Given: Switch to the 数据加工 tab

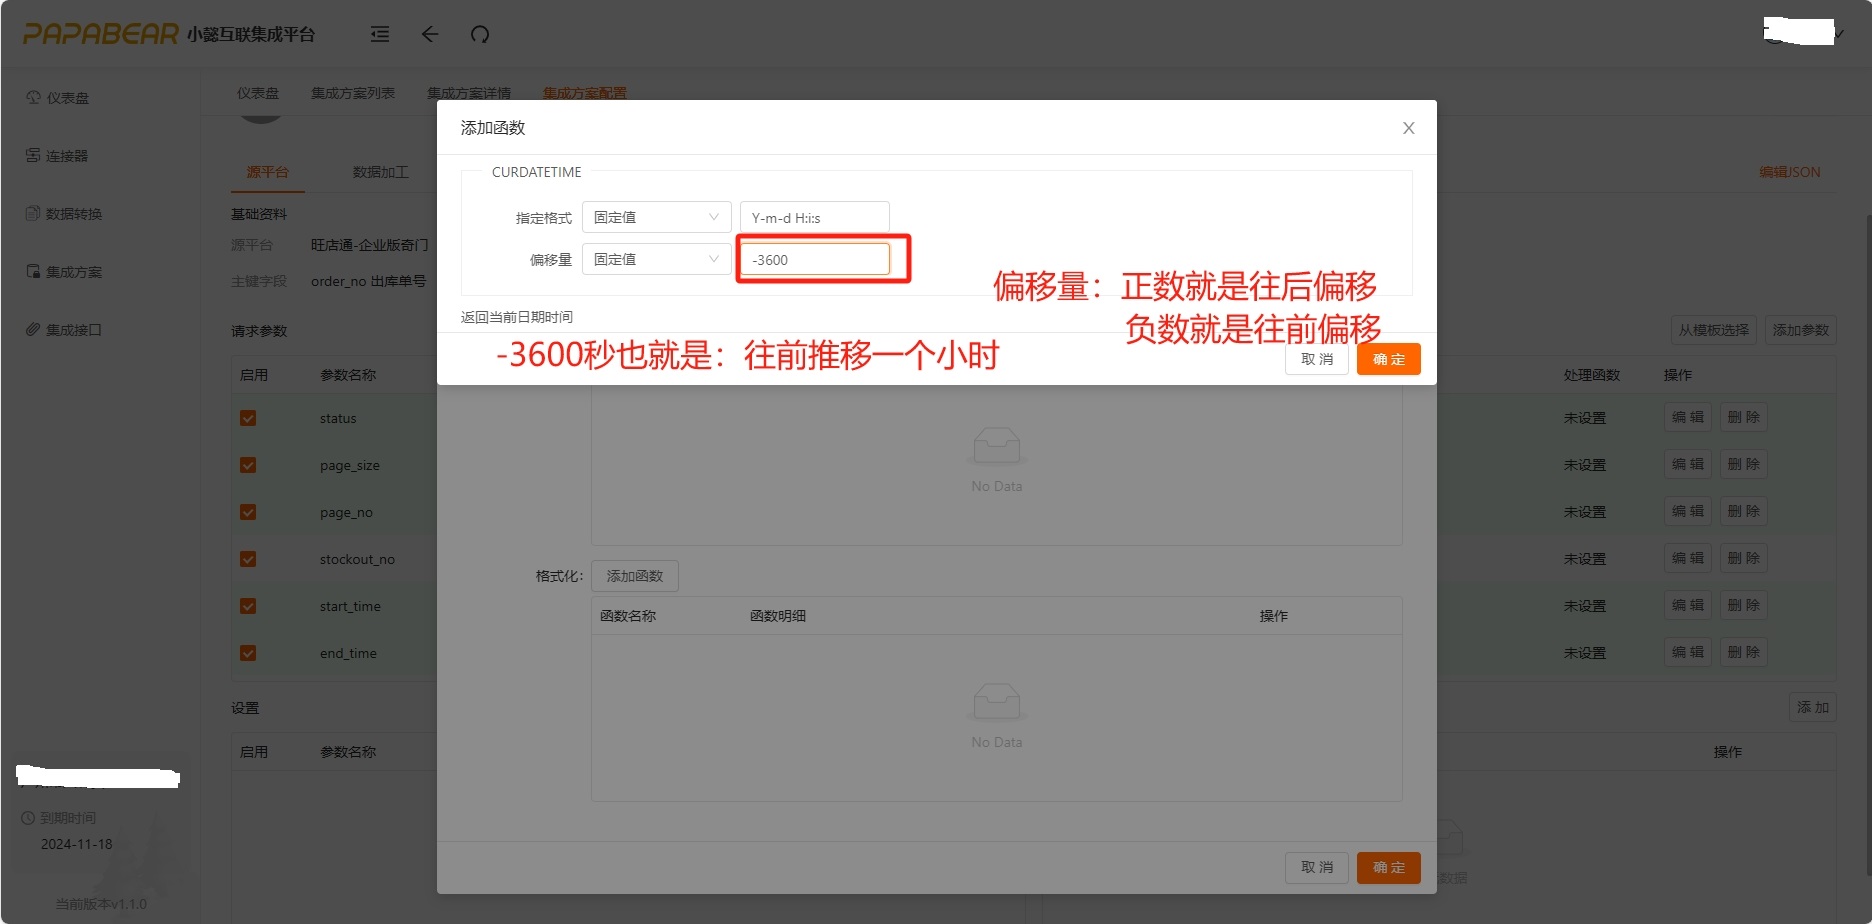Looking at the screenshot, I should point(380,172).
